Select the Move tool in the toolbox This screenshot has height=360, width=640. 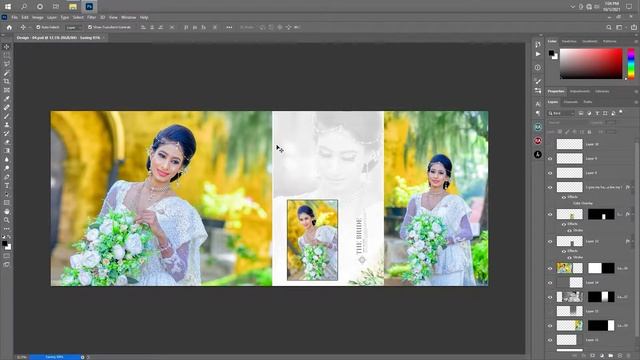tap(7, 47)
